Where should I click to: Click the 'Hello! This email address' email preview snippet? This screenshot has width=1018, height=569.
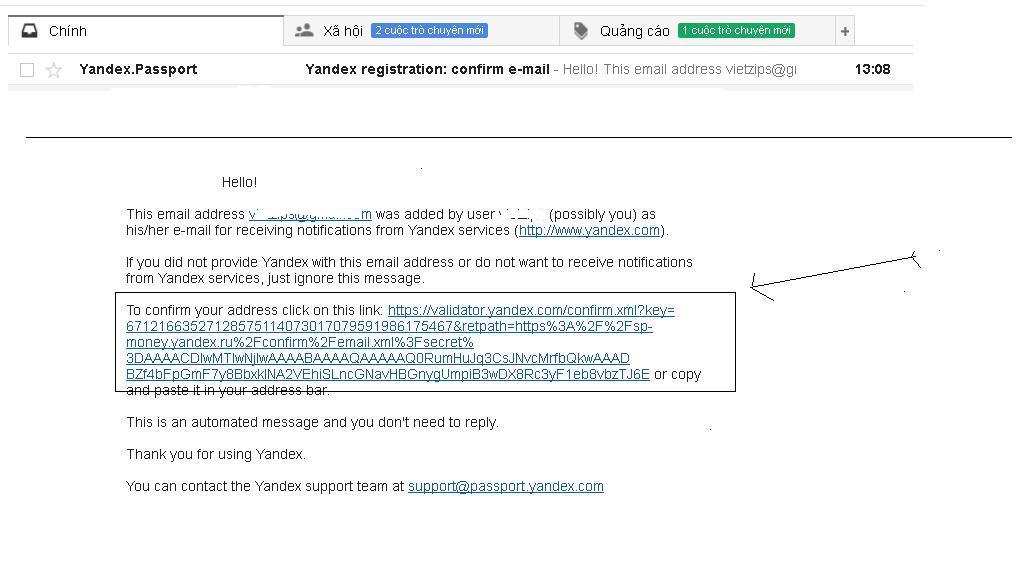tap(679, 70)
